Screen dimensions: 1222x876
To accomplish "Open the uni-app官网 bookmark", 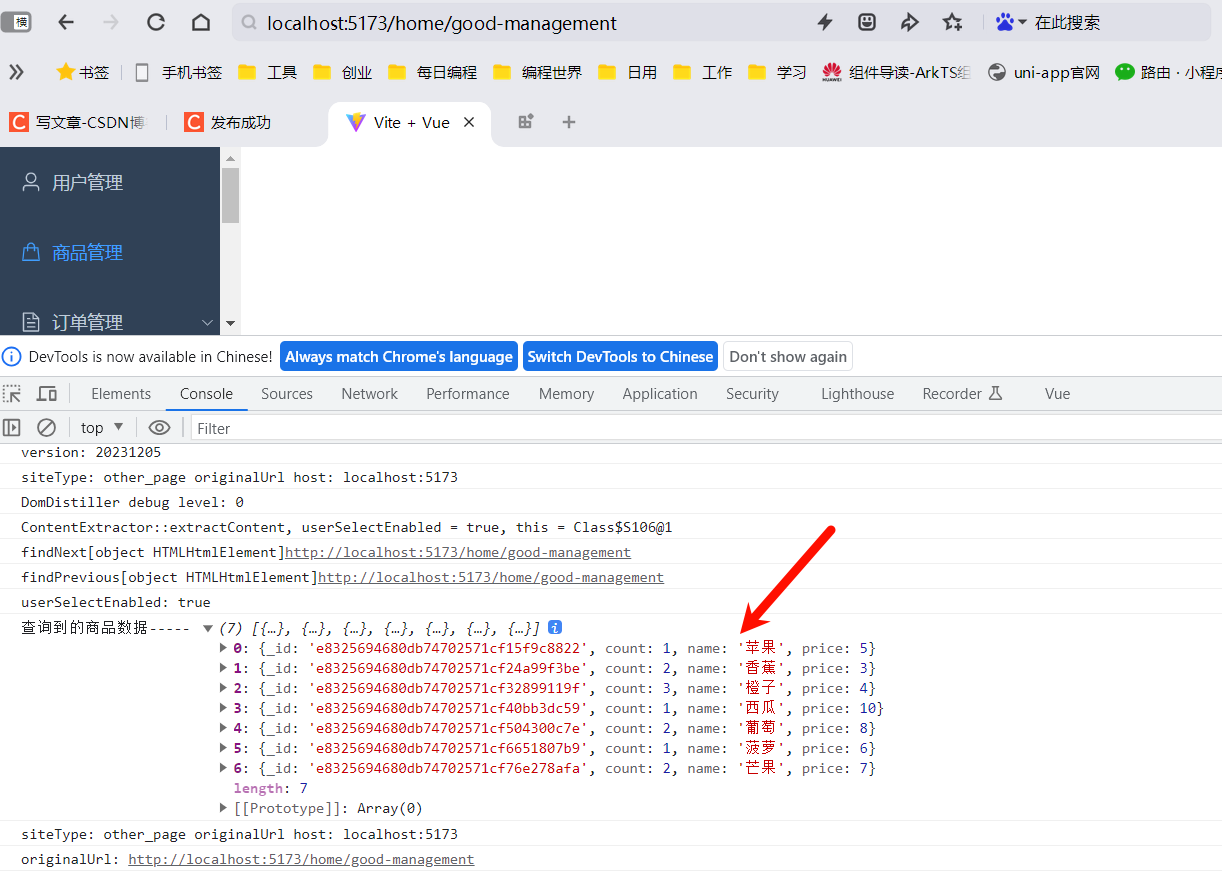I will click(x=1043, y=72).
